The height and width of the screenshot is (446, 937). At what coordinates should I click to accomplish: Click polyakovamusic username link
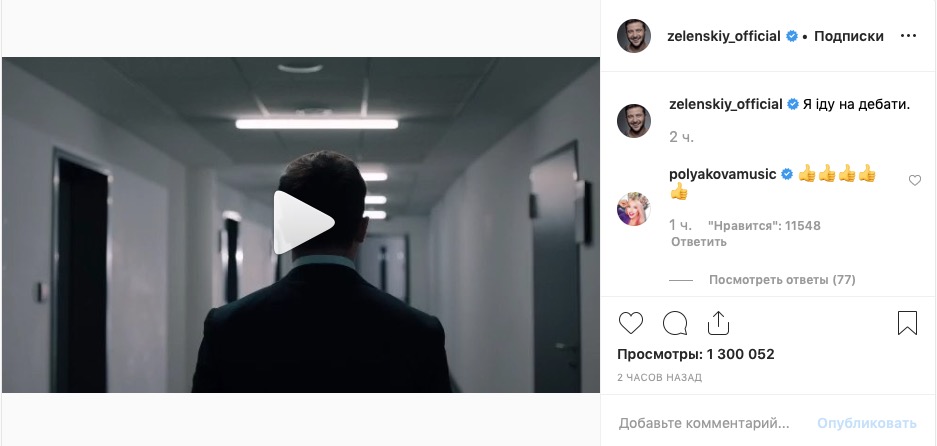(722, 174)
